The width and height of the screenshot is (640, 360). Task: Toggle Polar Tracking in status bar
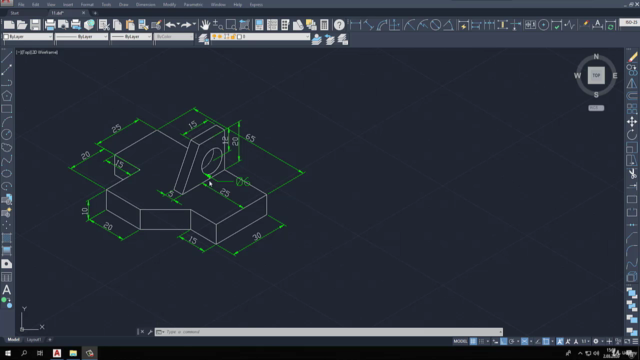512,341
